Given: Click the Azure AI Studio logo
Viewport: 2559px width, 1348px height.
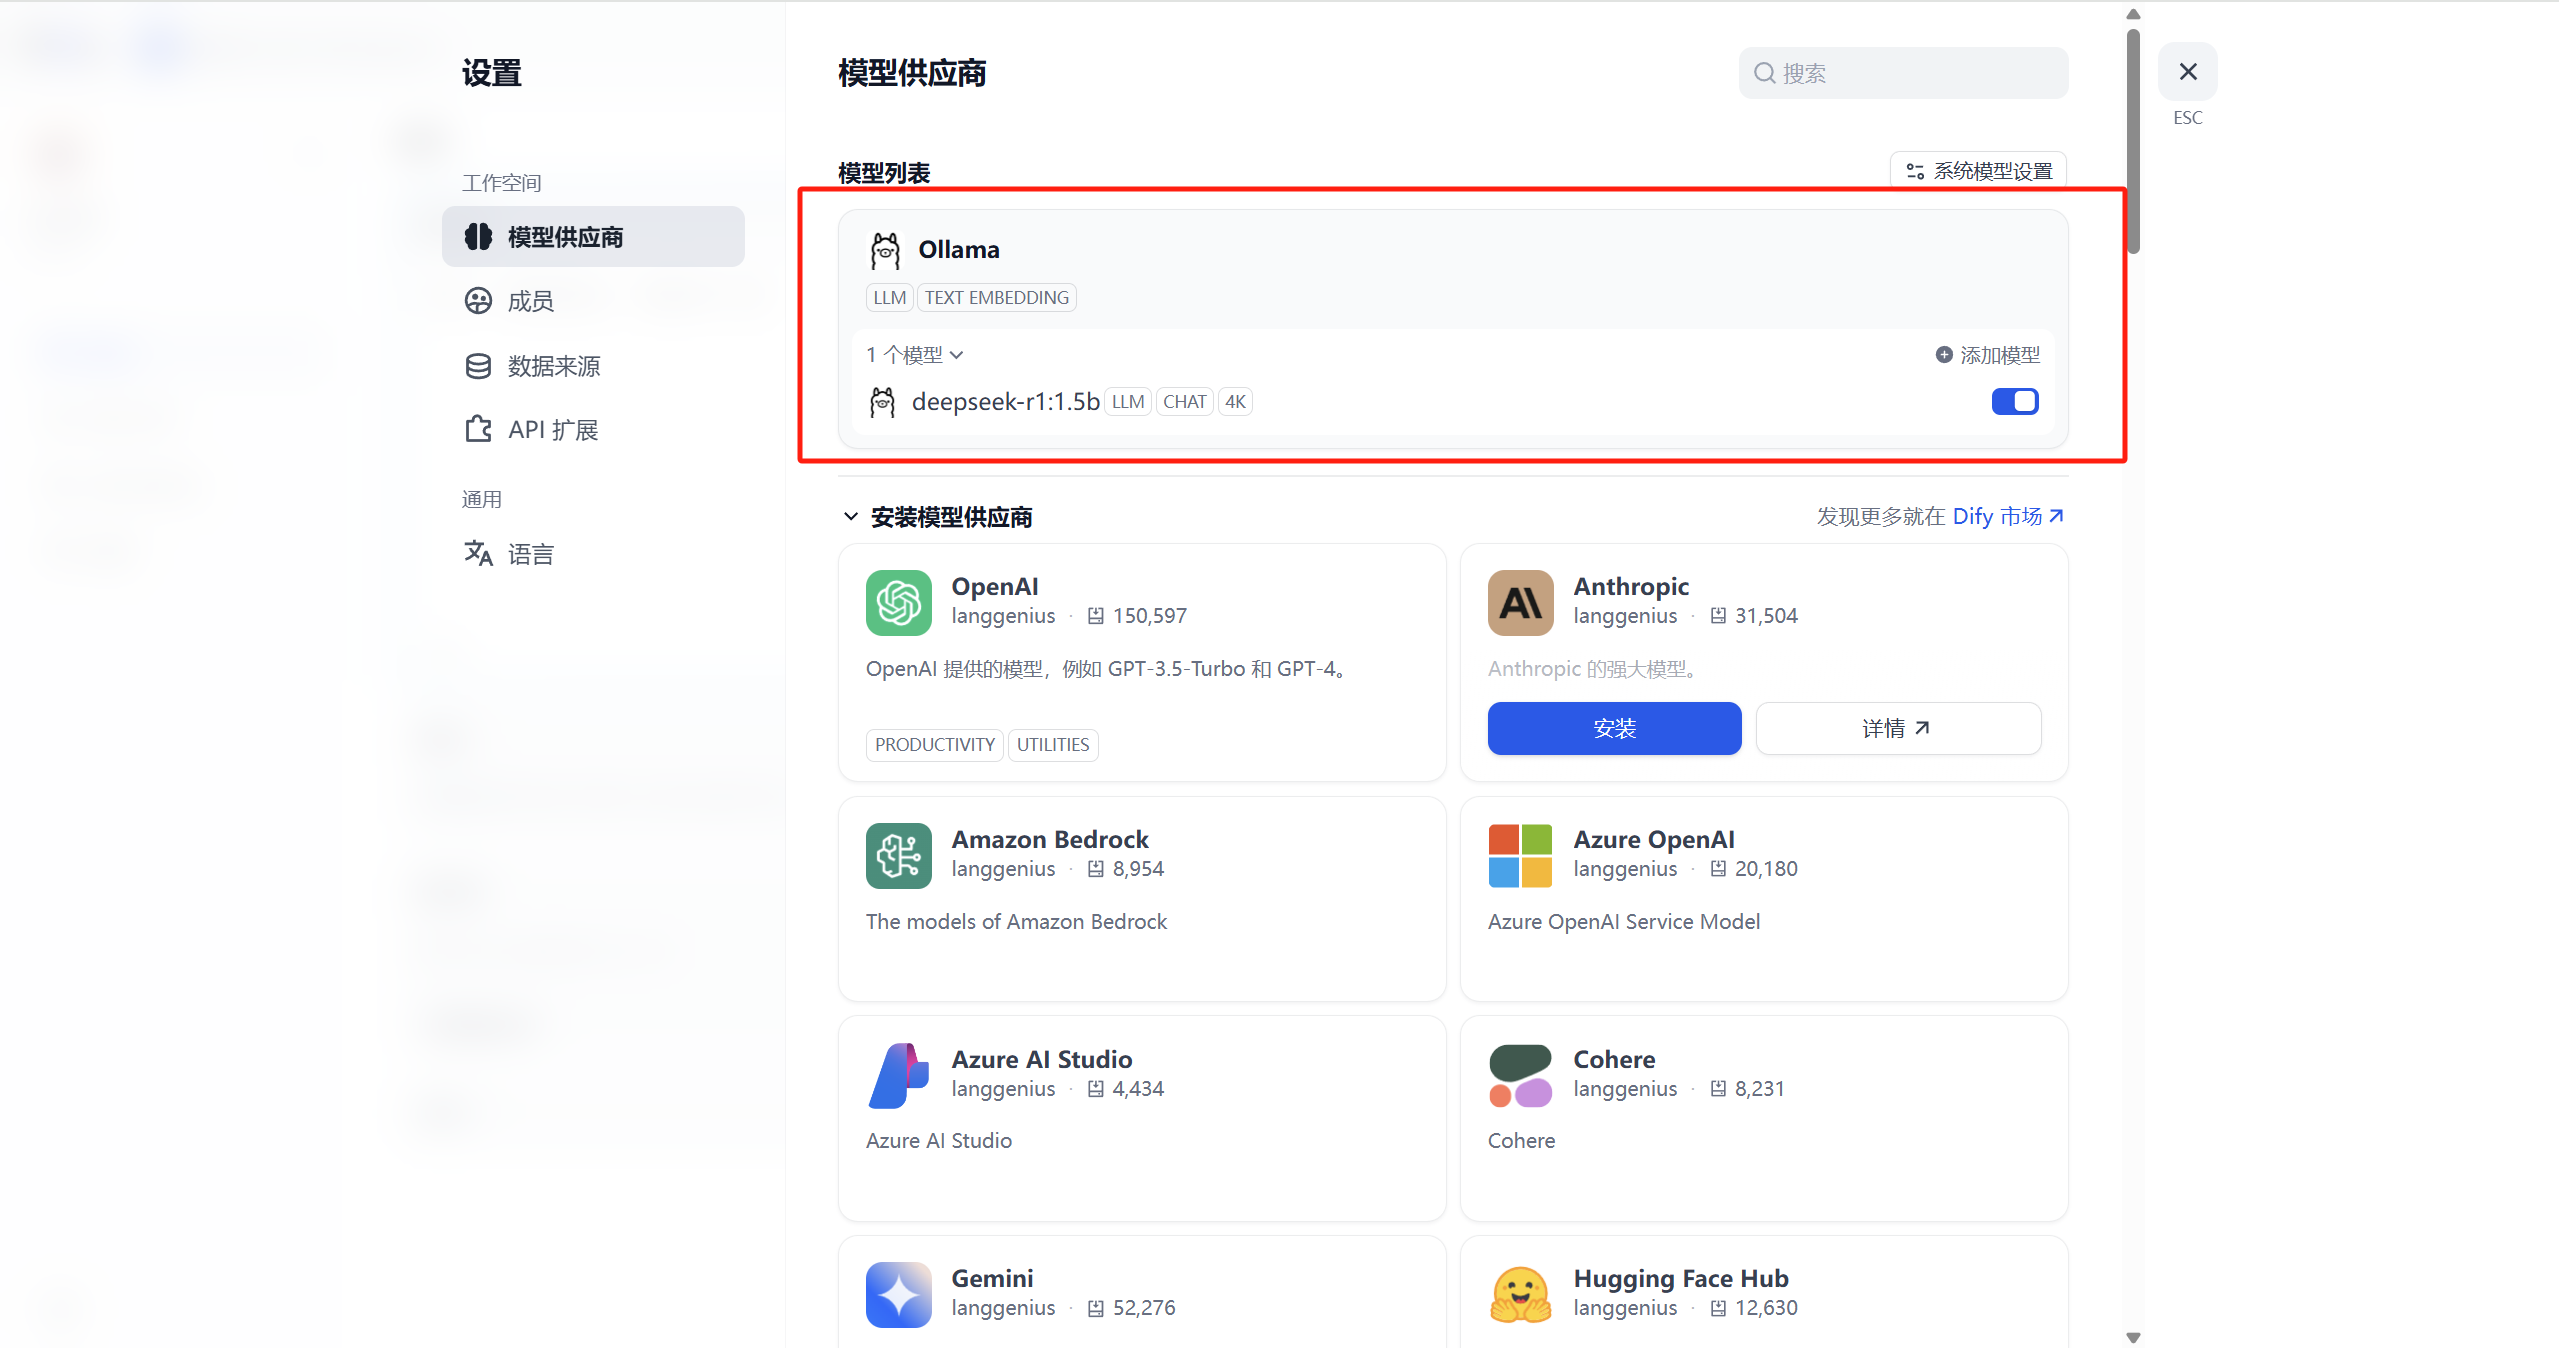Looking at the screenshot, I should [897, 1075].
